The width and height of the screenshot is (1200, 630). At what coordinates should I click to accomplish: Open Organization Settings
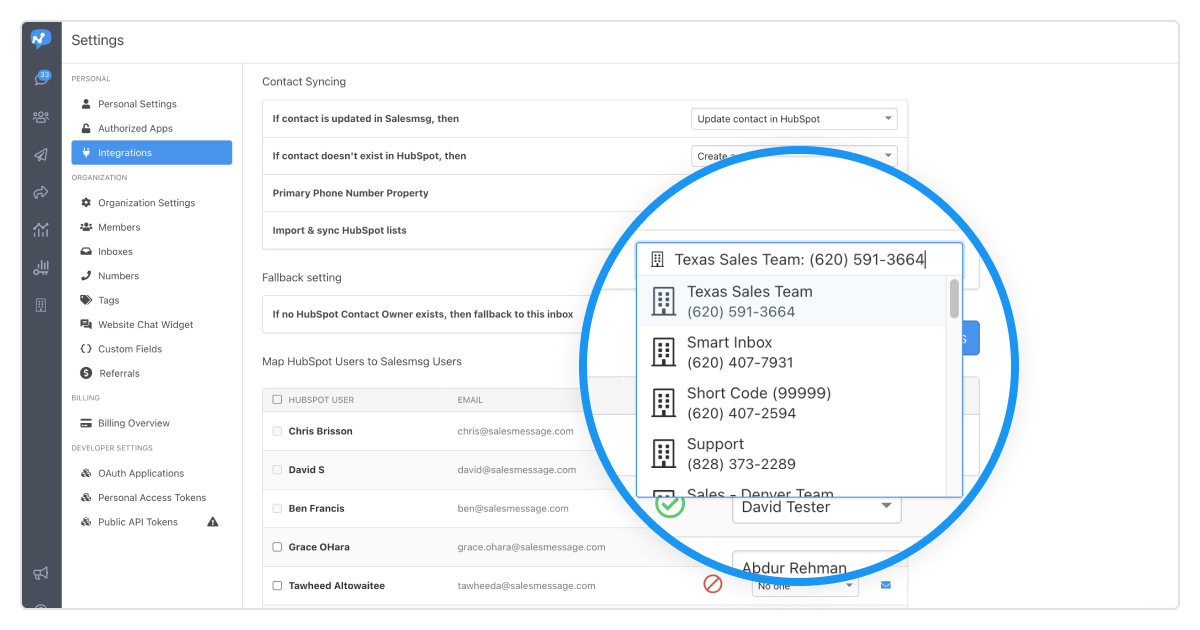(x=146, y=203)
